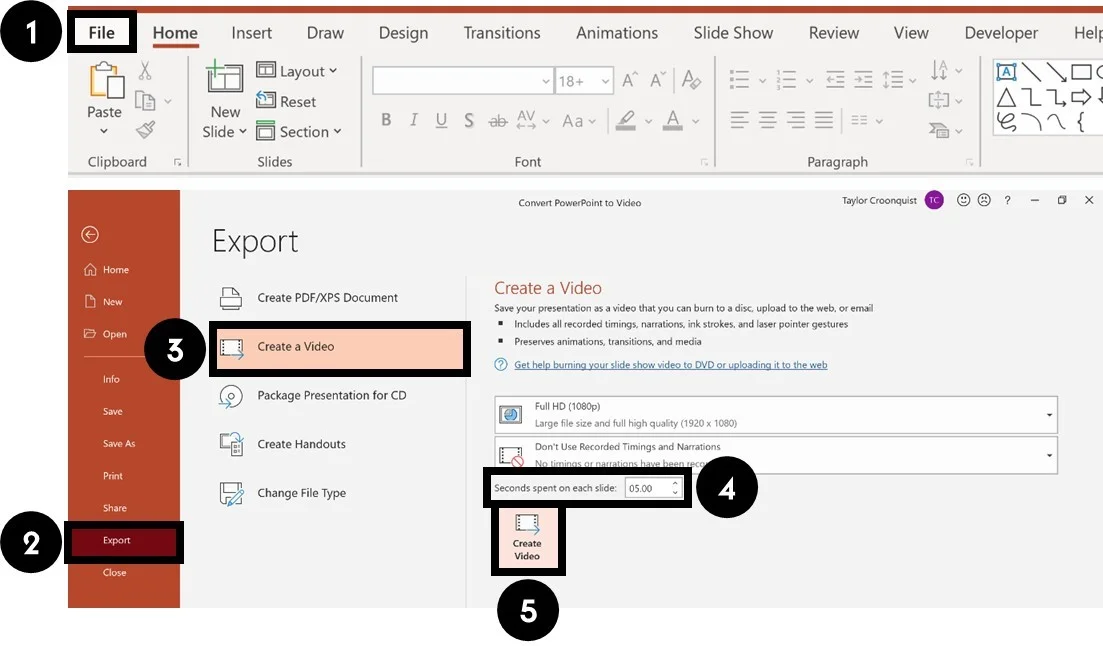
Task: Open Home in backstage sidebar
Action: tap(108, 270)
